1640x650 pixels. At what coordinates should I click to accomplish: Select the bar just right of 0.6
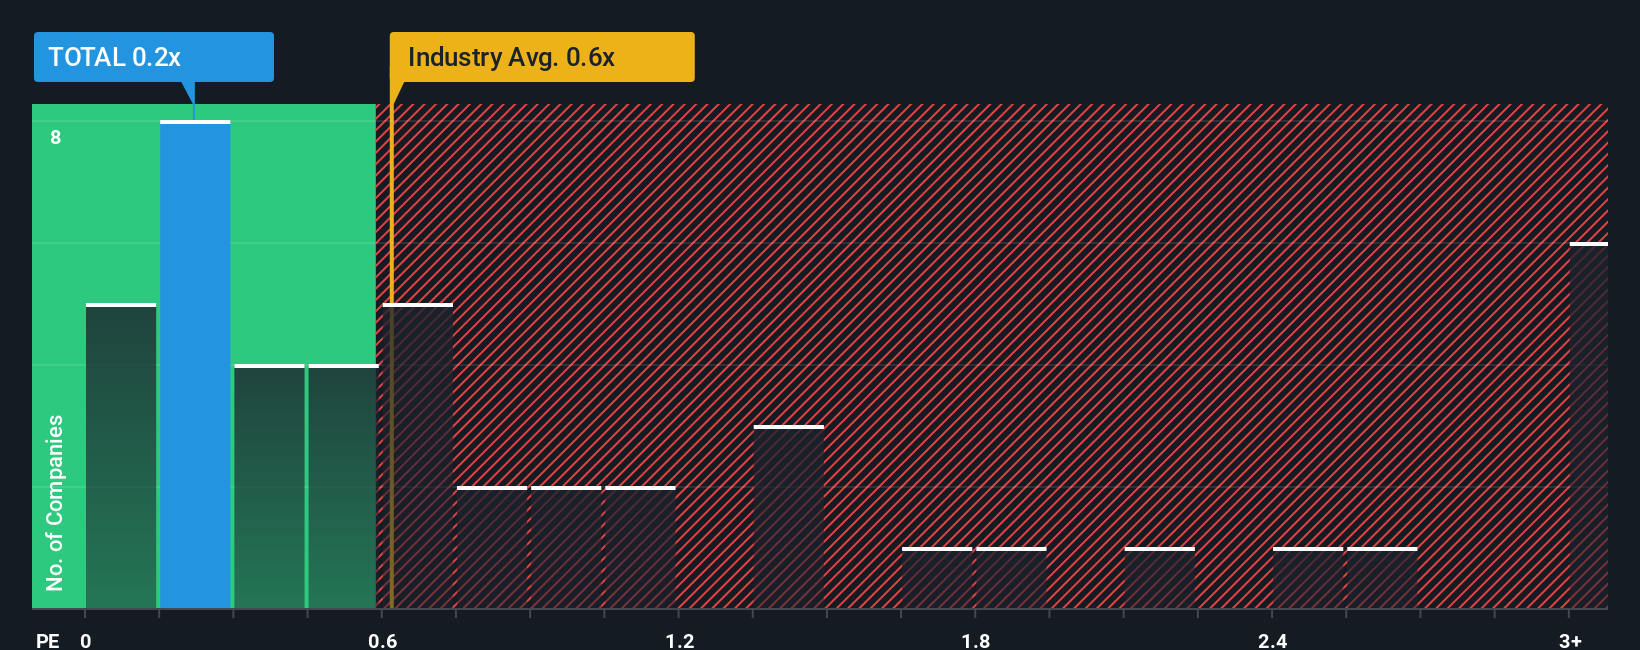[x=418, y=456]
